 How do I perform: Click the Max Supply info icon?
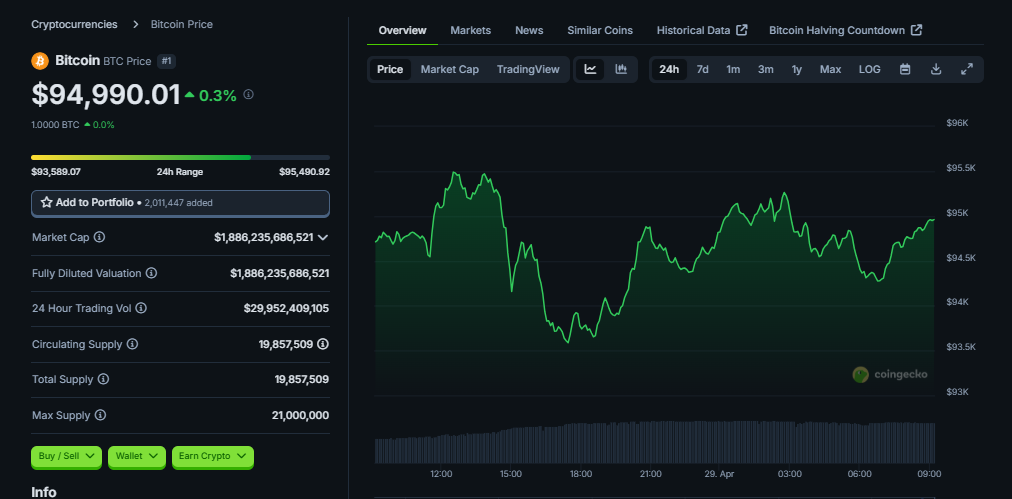(x=100, y=415)
